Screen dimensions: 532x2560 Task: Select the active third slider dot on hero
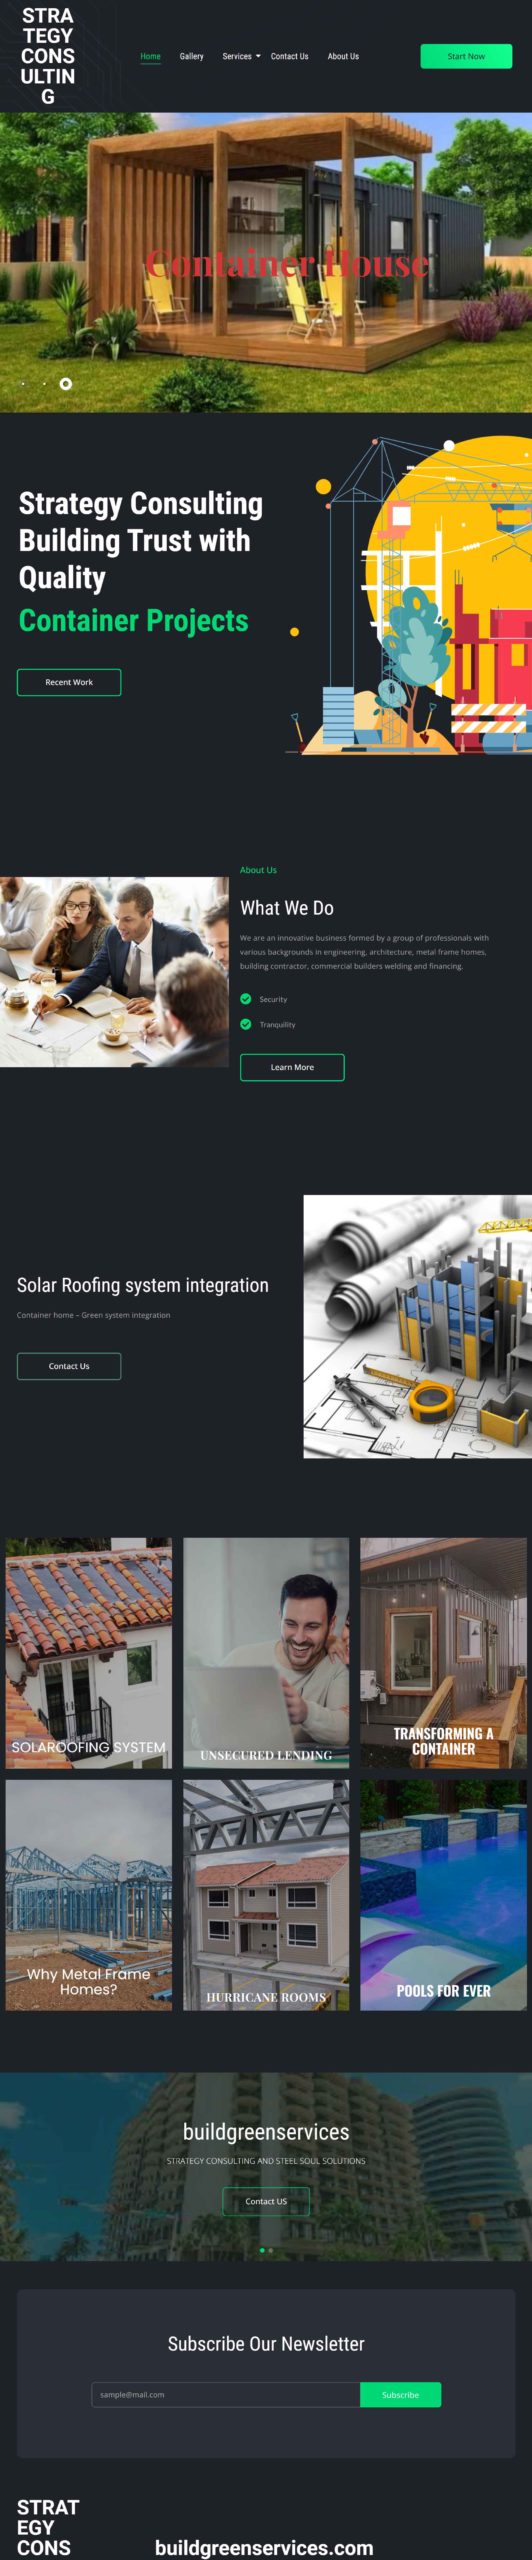66,384
